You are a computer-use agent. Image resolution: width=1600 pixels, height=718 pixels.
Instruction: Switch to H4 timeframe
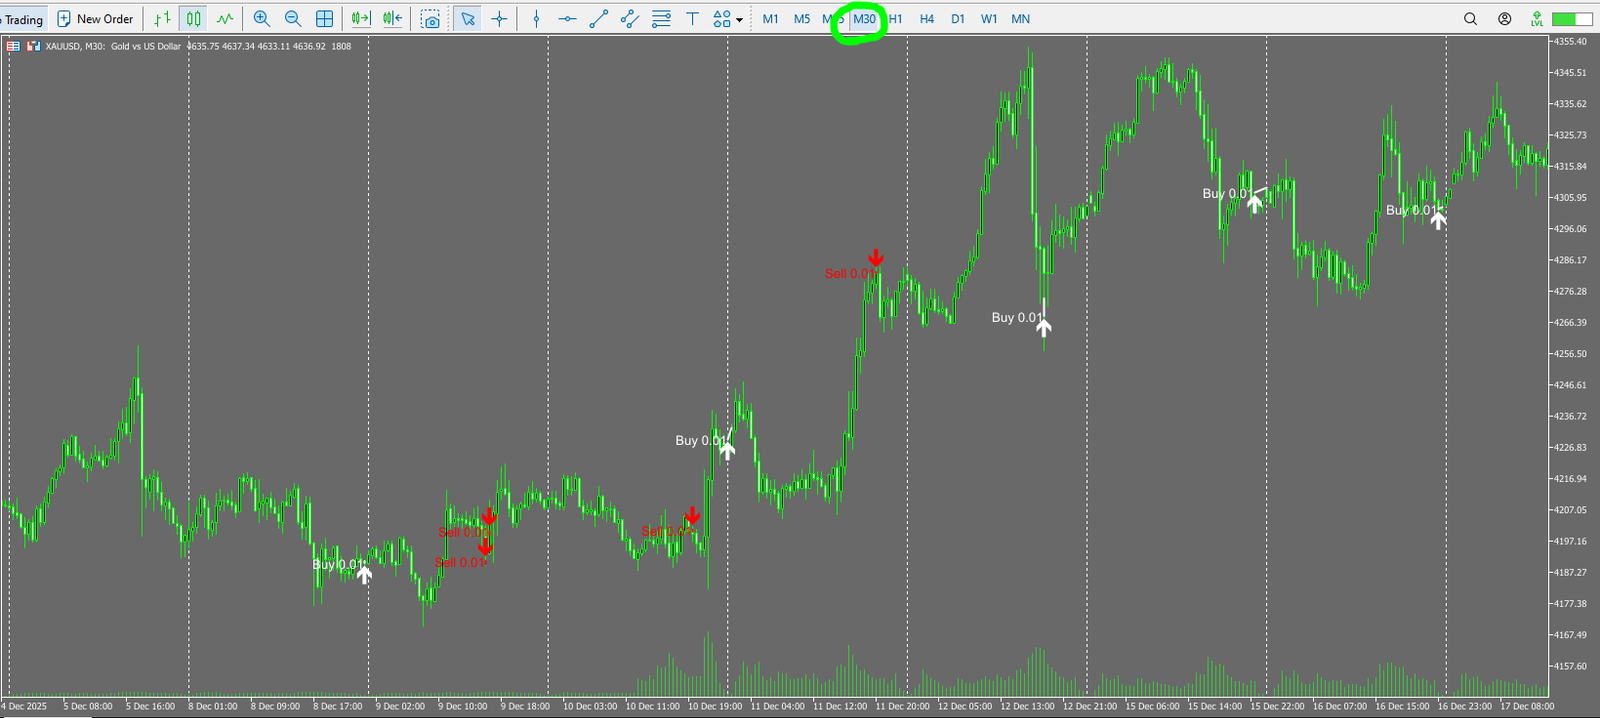(927, 19)
